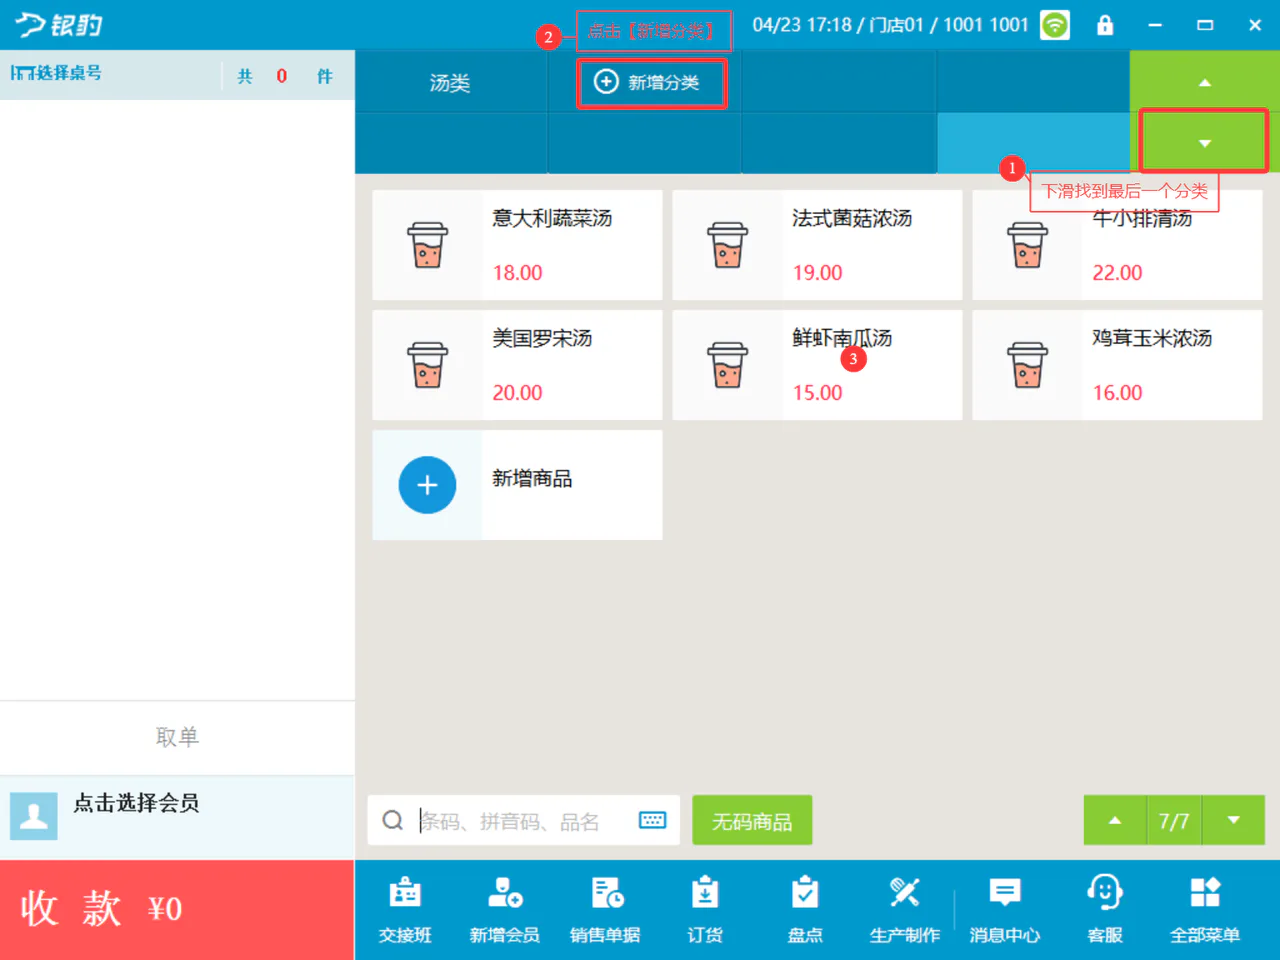Screen dimensions: 1280x960
Task: Click the member avatar icon
Action: [x=34, y=816]
